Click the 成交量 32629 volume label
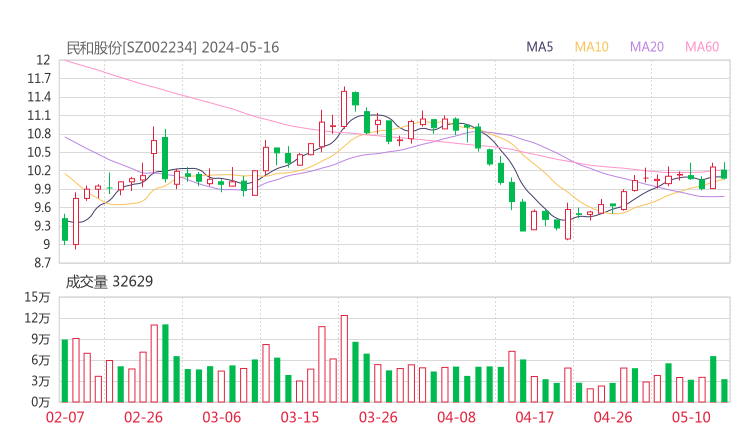The image size is (740, 440). (109, 282)
